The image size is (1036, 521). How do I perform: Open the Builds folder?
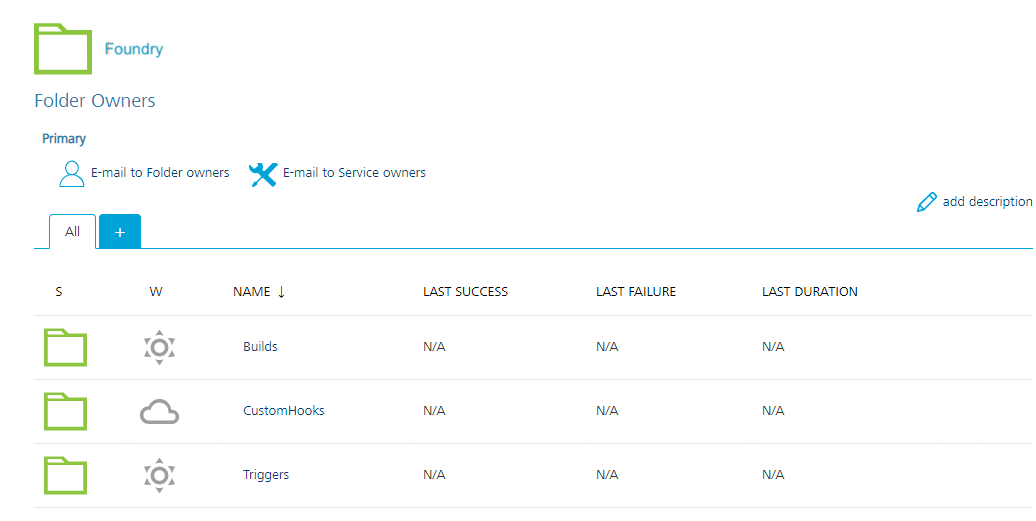pos(260,347)
